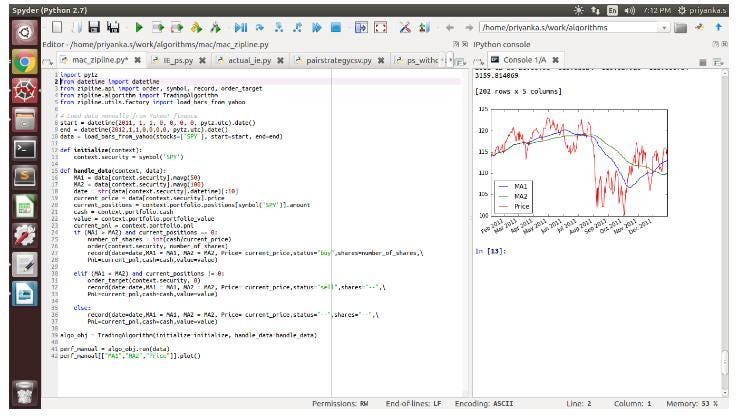Click the Run current cell icon
This screenshot has width=736, height=416.
(158, 27)
